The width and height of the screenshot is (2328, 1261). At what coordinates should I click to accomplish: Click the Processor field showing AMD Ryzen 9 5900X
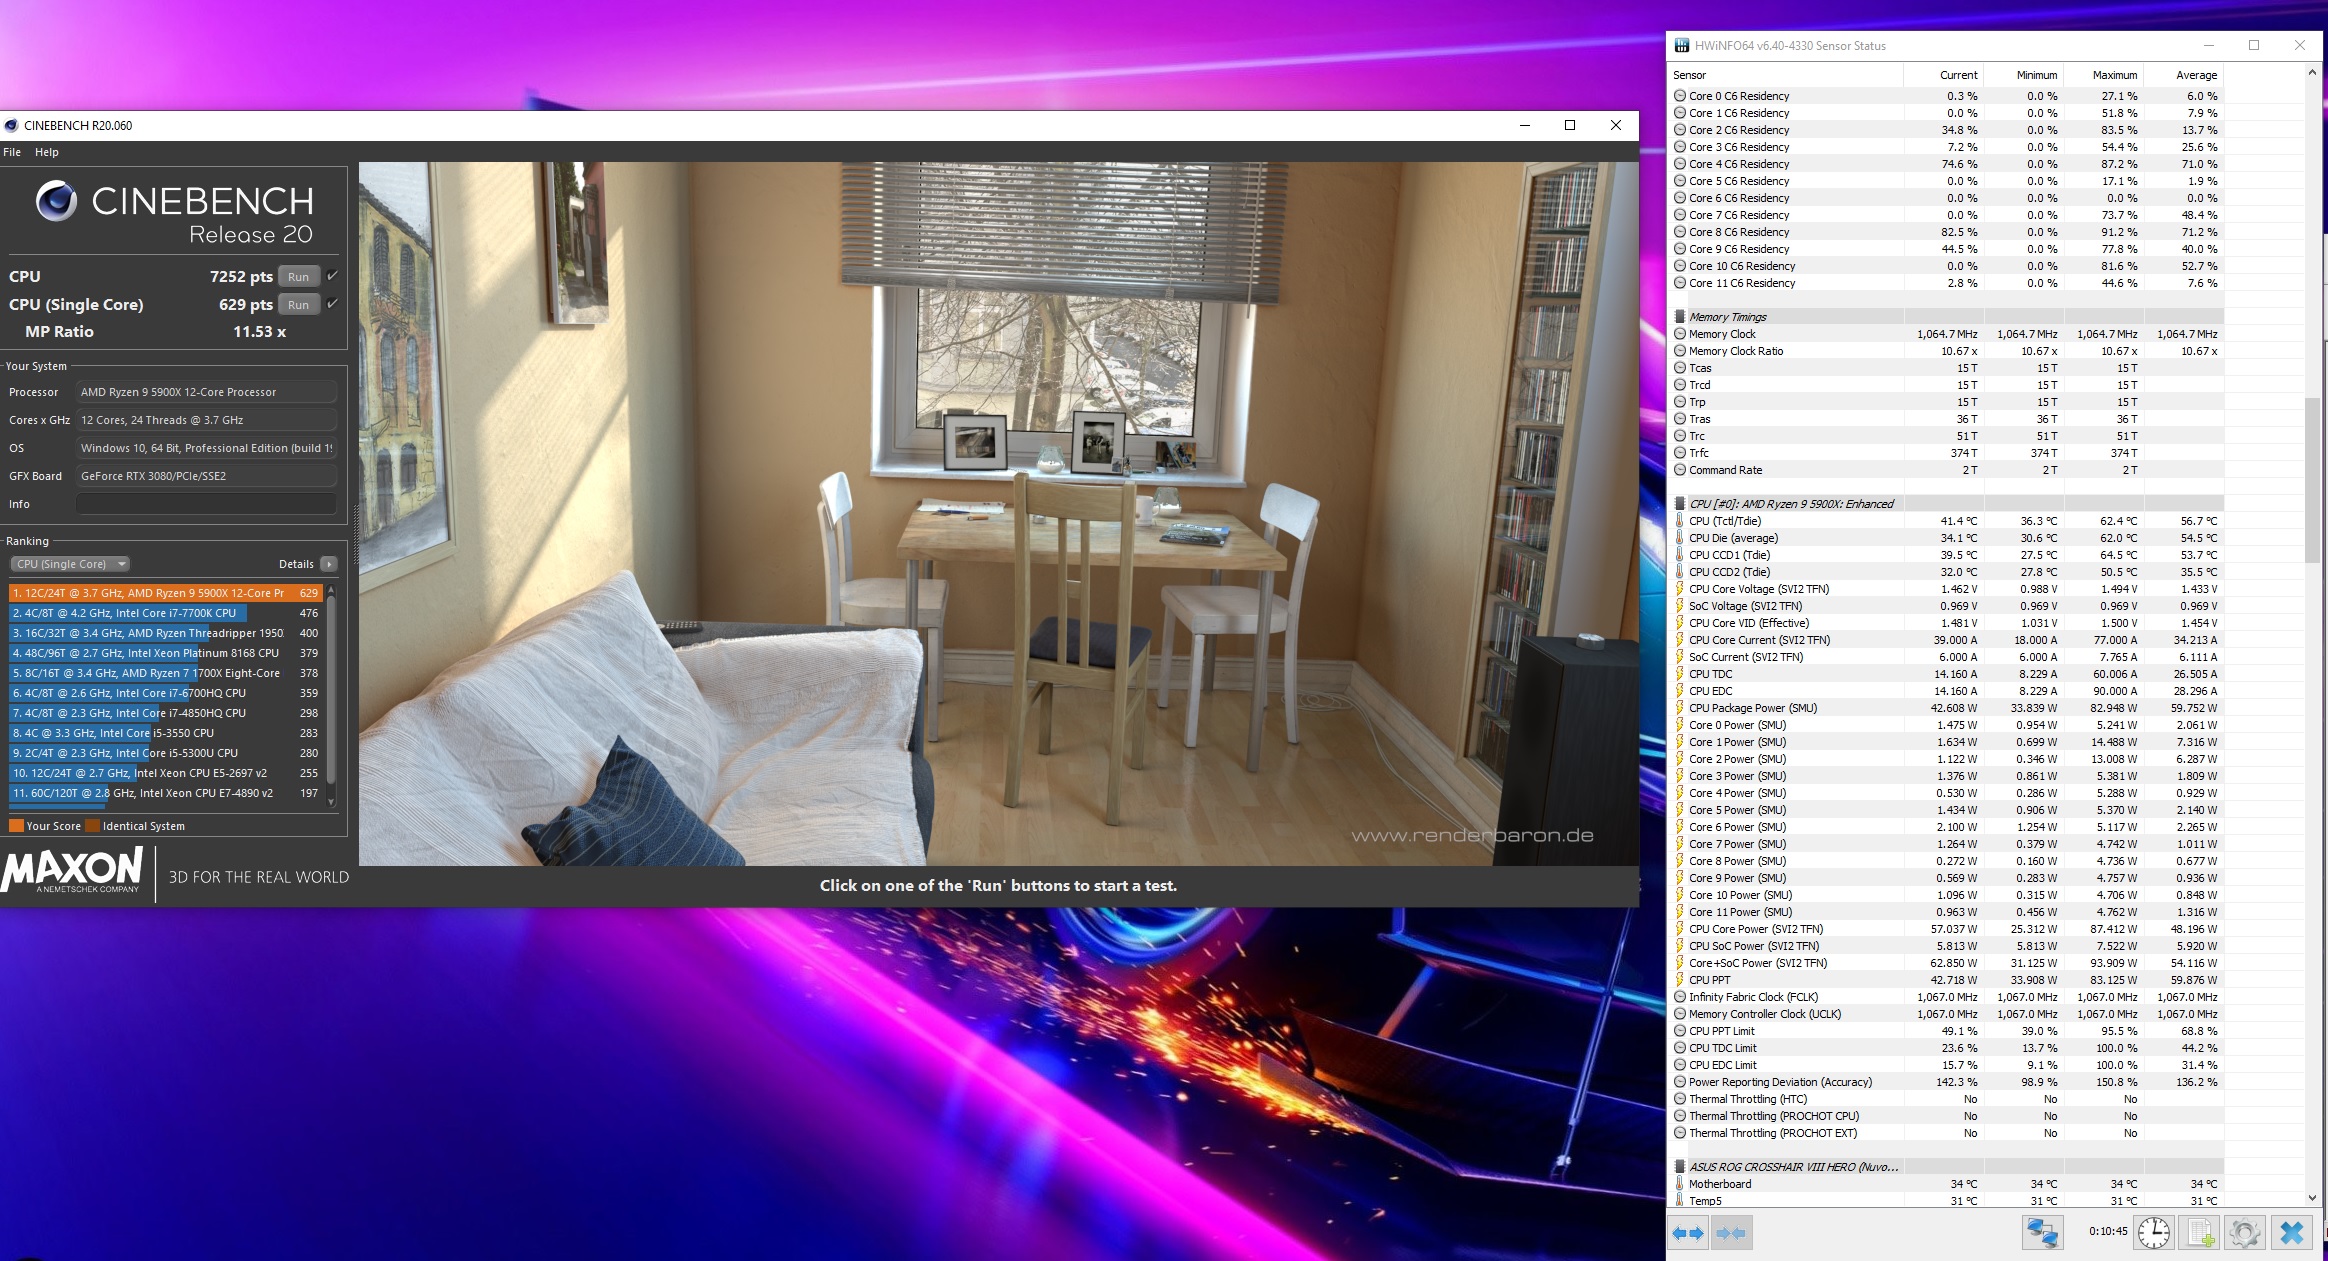point(206,392)
